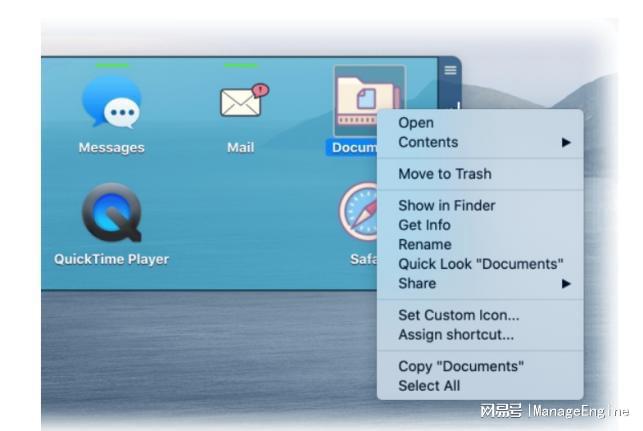Open the QuickTime Player icon
The image size is (643, 431).
coord(111,213)
